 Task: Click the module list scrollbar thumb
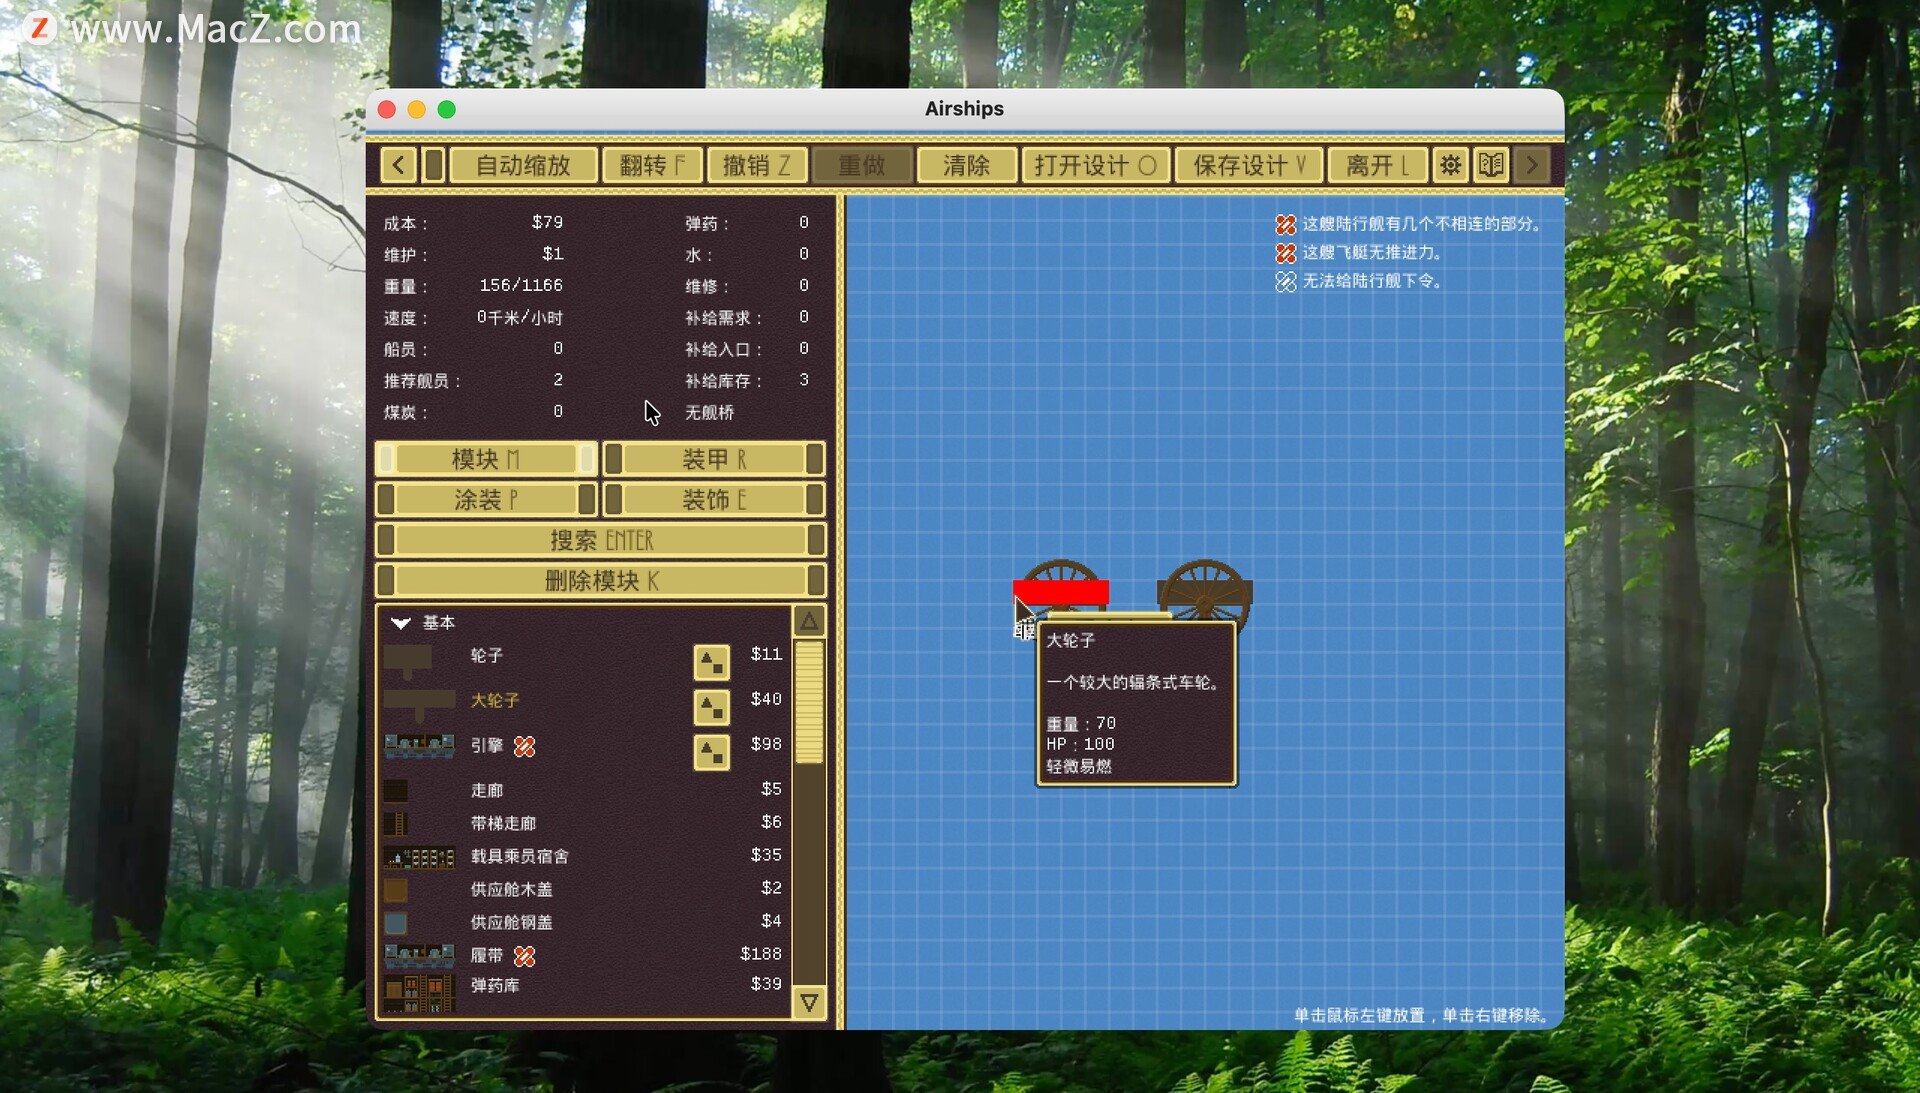coord(809,702)
